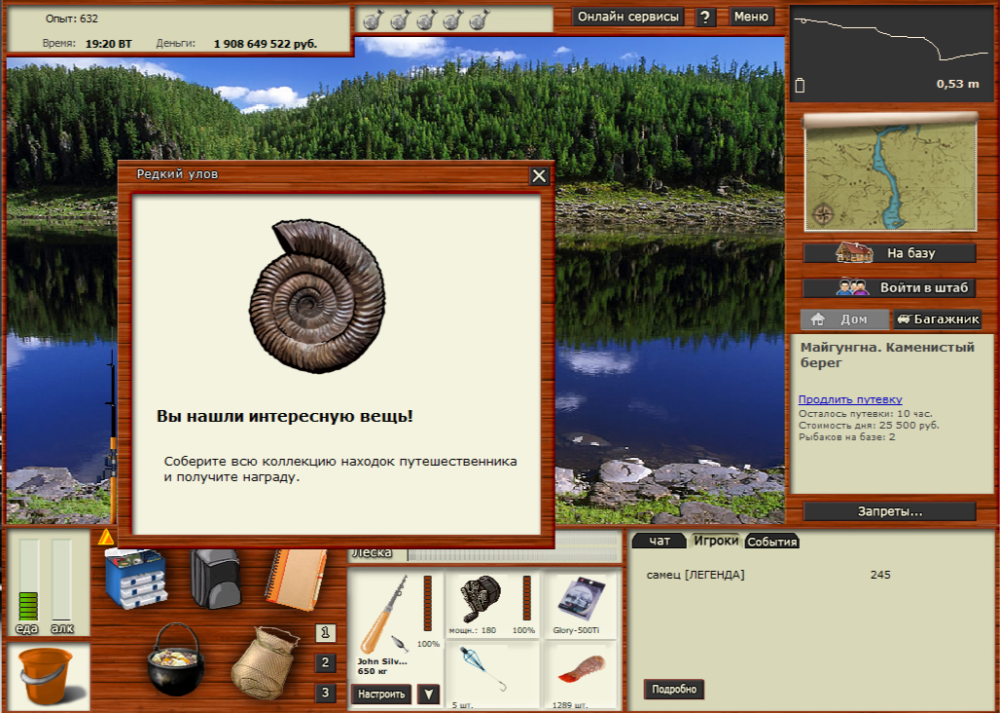The height and width of the screenshot is (713, 1000).
Task: Switch to the Багажник tab
Action: click(x=937, y=319)
